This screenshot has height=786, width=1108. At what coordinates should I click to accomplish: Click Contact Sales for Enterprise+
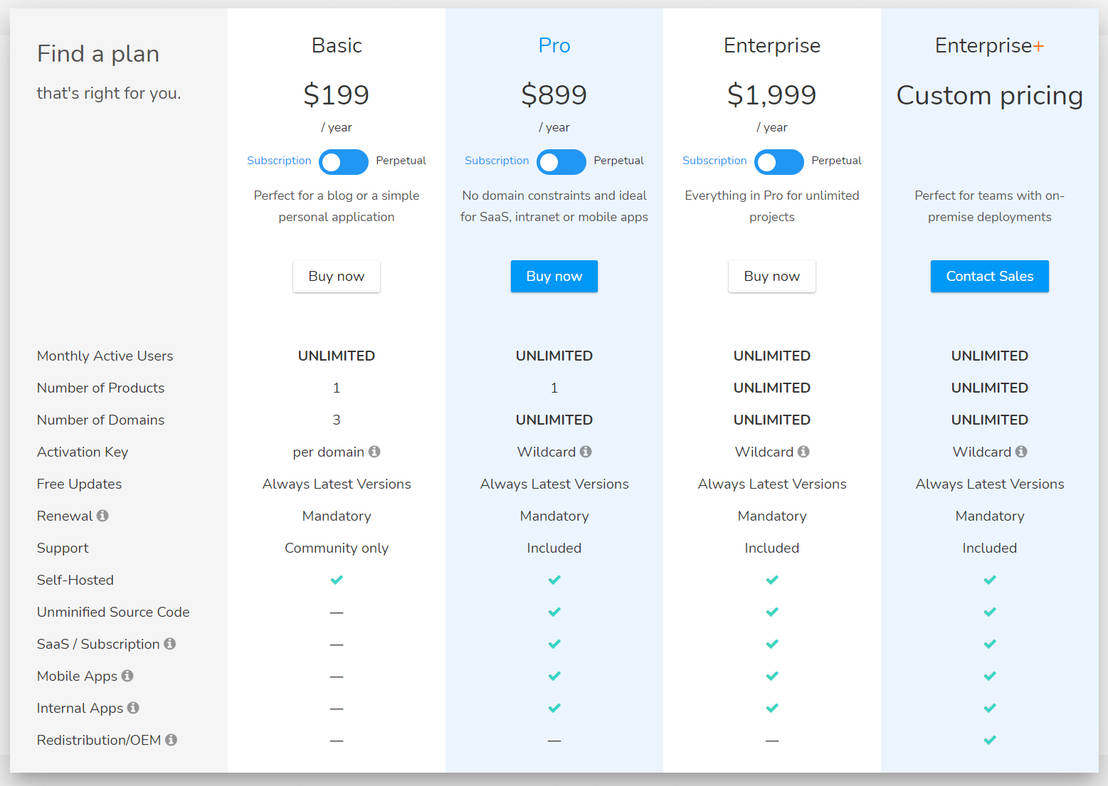[x=989, y=276]
